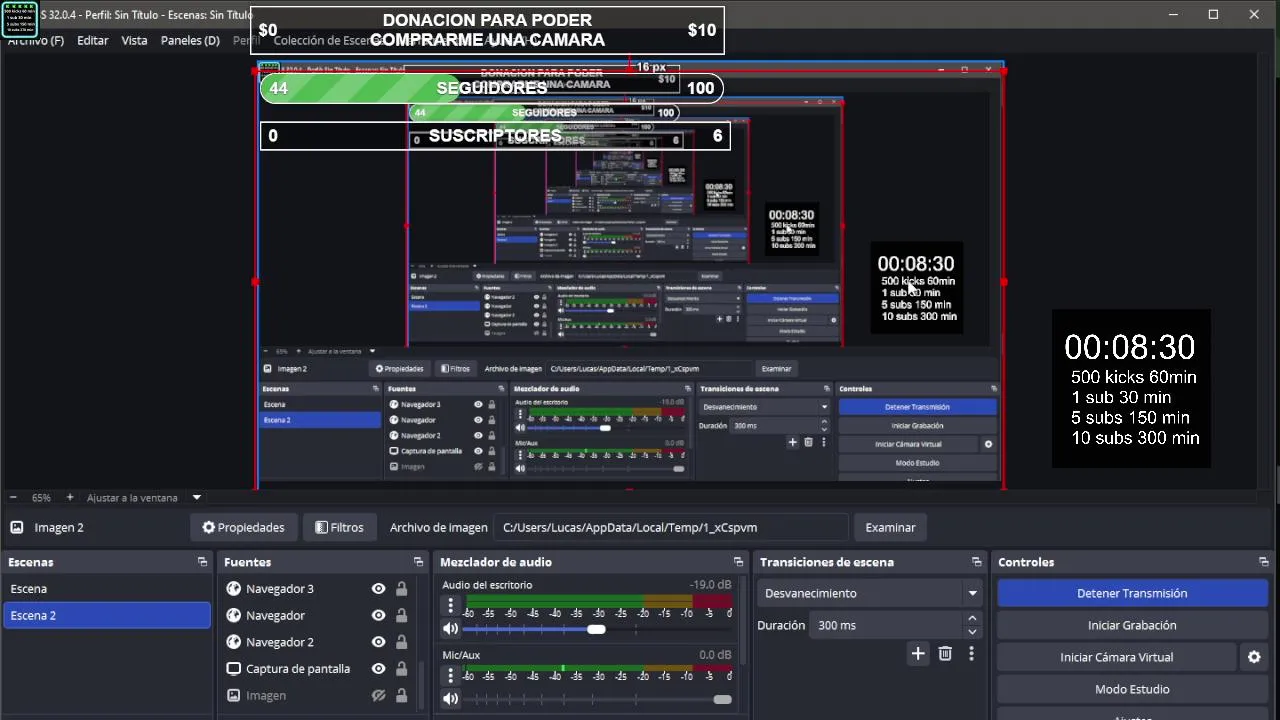Decrease transition duration with down arrow
The width and height of the screenshot is (1280, 720).
(x=972, y=632)
